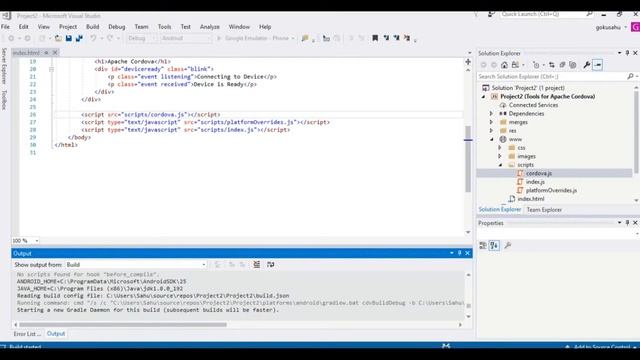Open the Google Emulator target dropdown
Image resolution: width=640 pixels, height=360 pixels.
click(292, 38)
